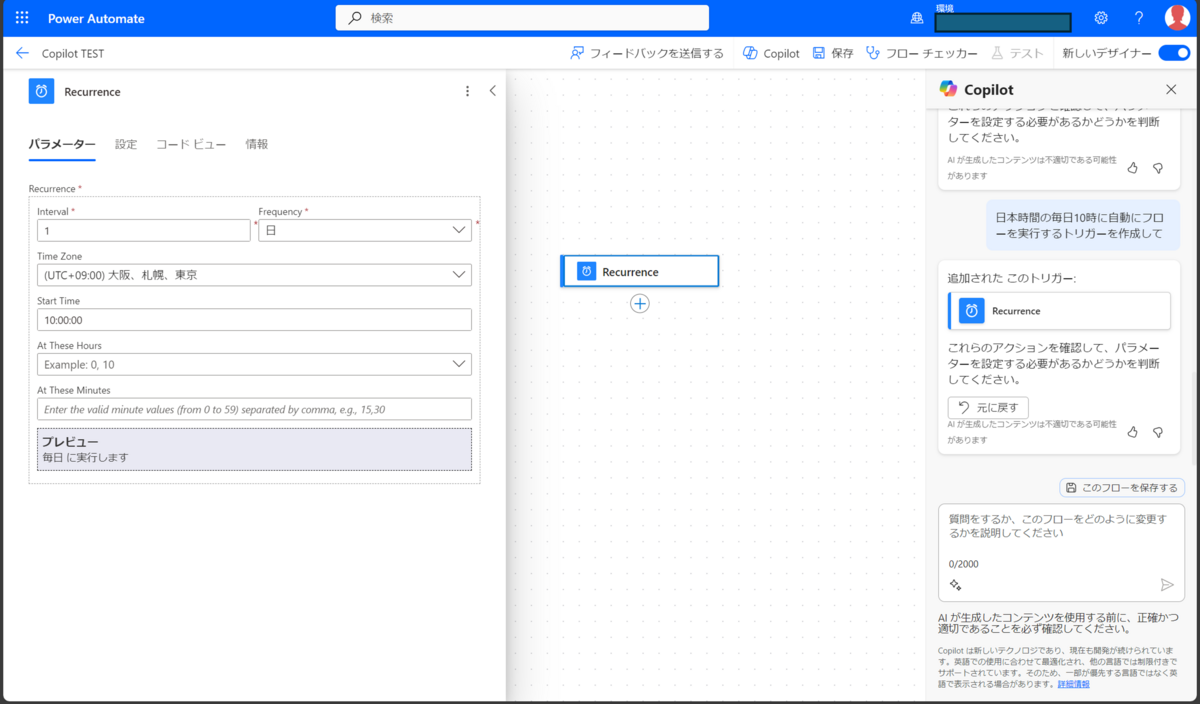Image resolution: width=1200 pixels, height=704 pixels.
Task: Select the Recurrence trigger card on canvas
Action: [x=640, y=271]
